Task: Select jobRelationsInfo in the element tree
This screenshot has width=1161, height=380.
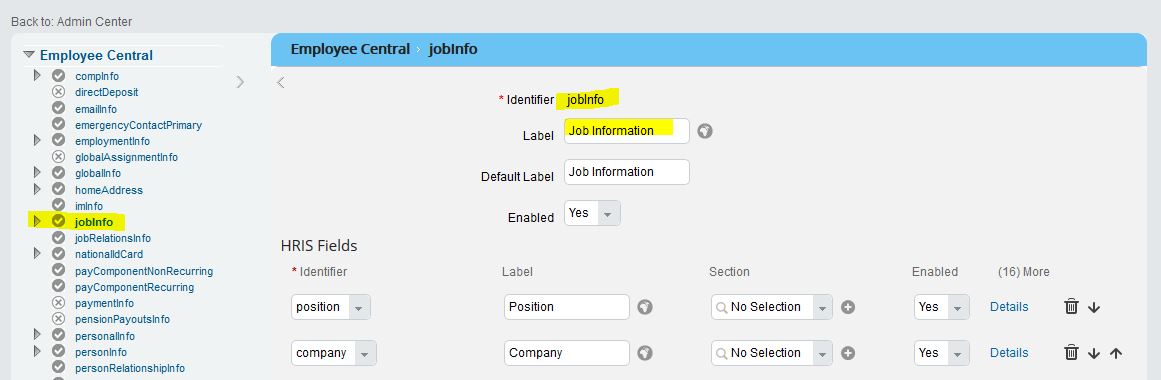Action: point(113,238)
